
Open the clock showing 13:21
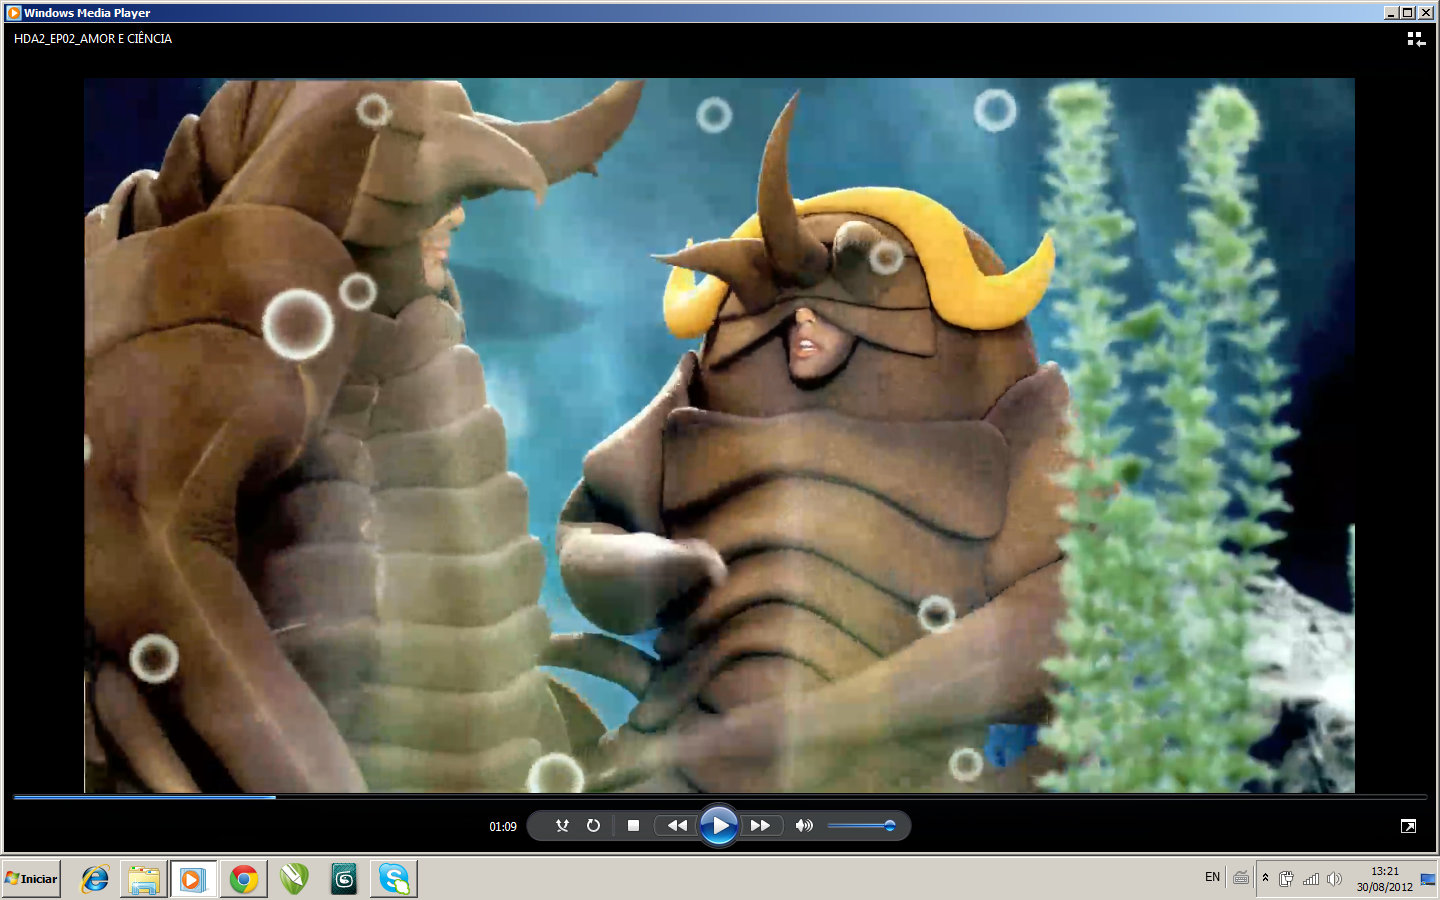tap(1384, 879)
